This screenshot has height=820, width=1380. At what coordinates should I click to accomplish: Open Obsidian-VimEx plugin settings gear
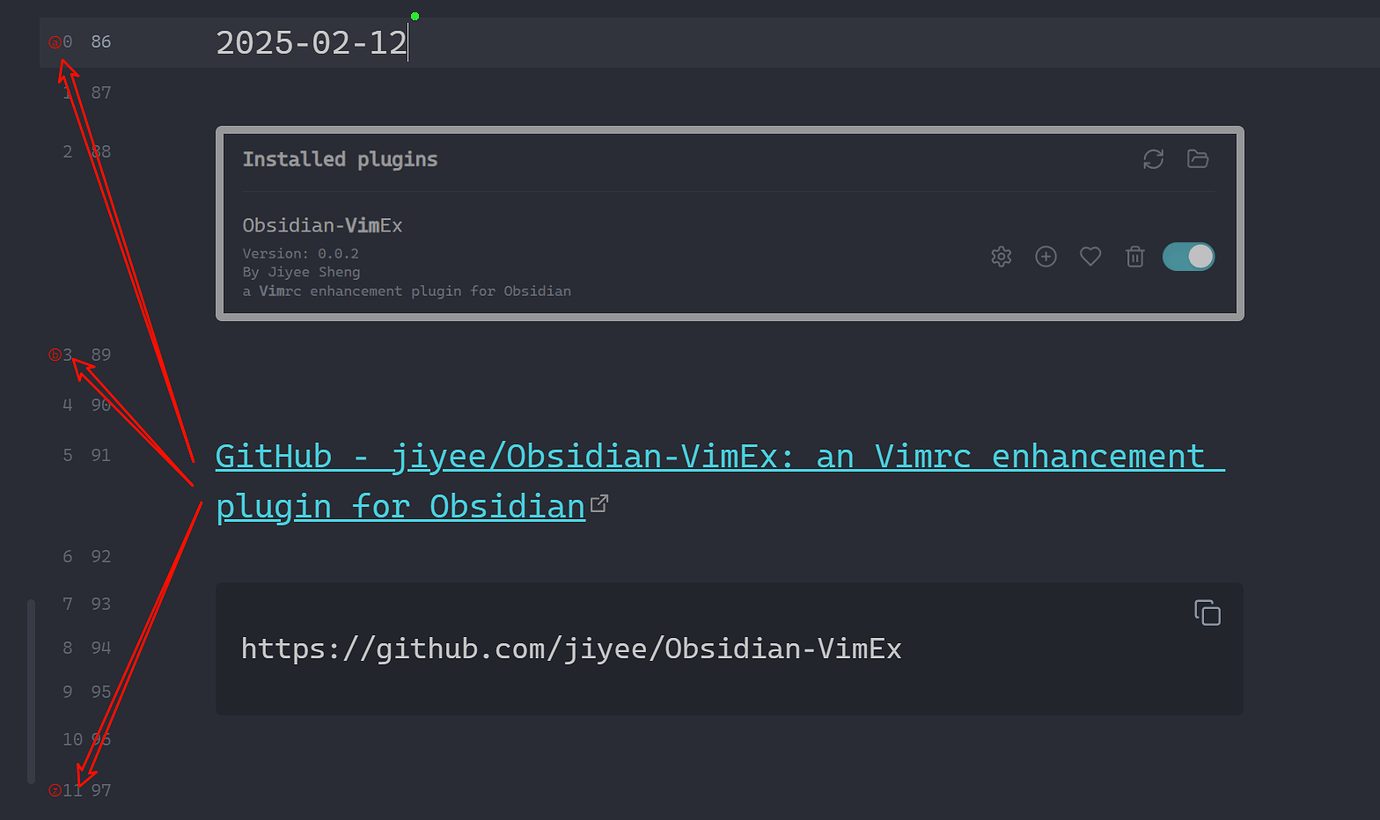pyautogui.click(x=1001, y=256)
